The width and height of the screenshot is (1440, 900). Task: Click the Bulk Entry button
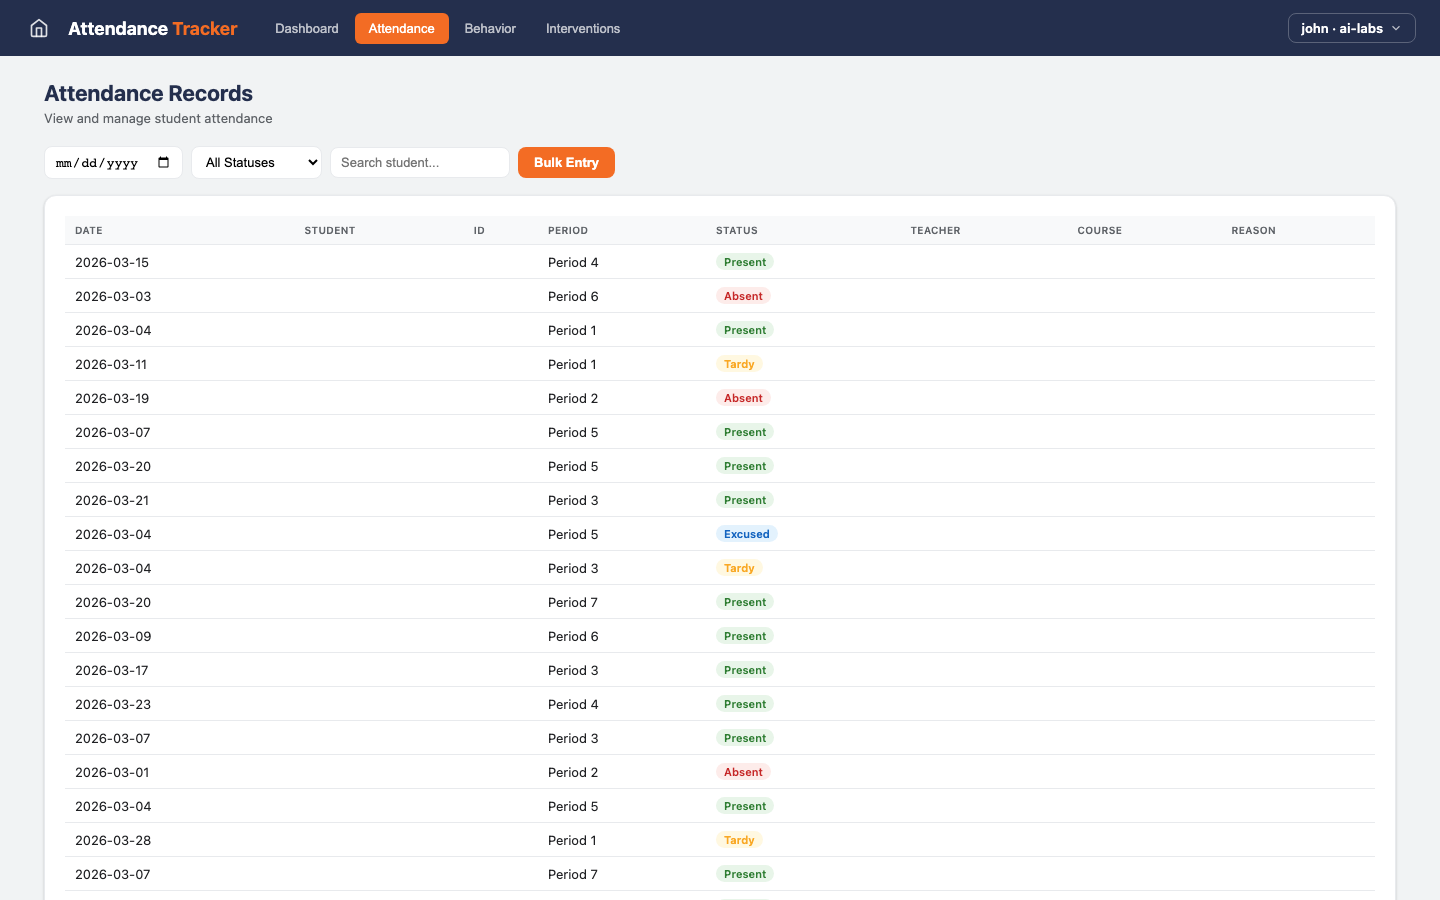pyautogui.click(x=566, y=162)
